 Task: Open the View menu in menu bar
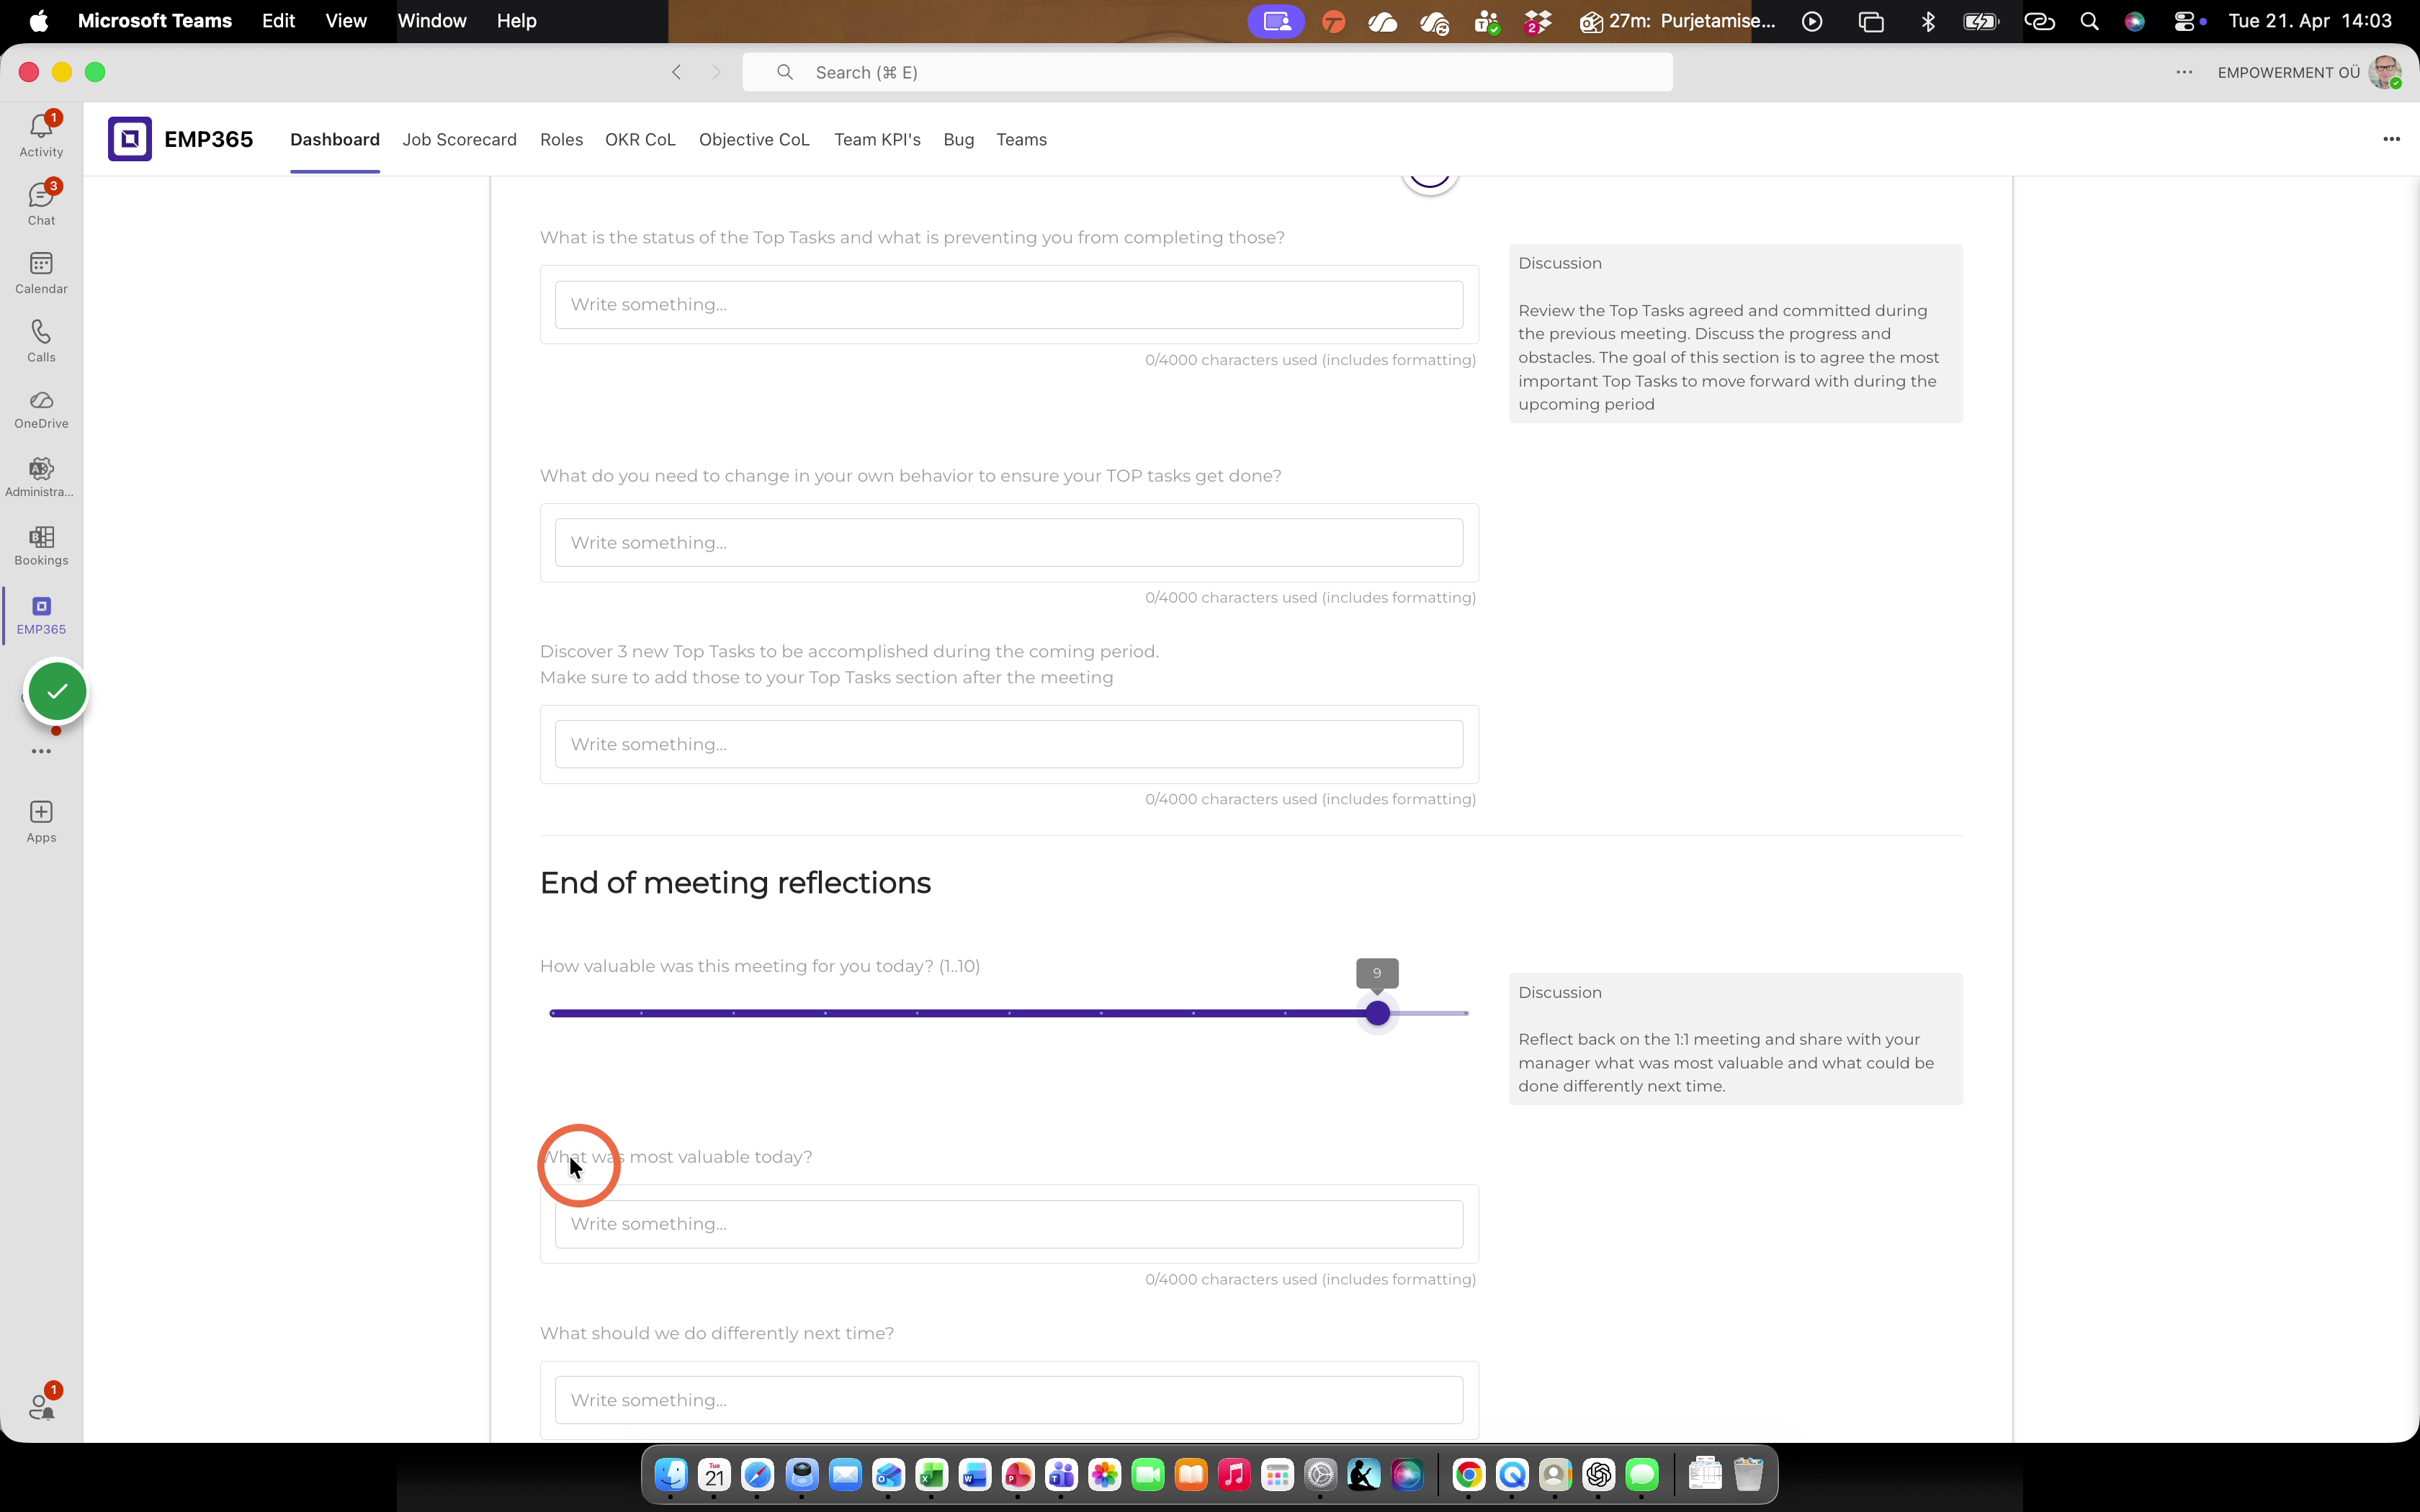(346, 21)
